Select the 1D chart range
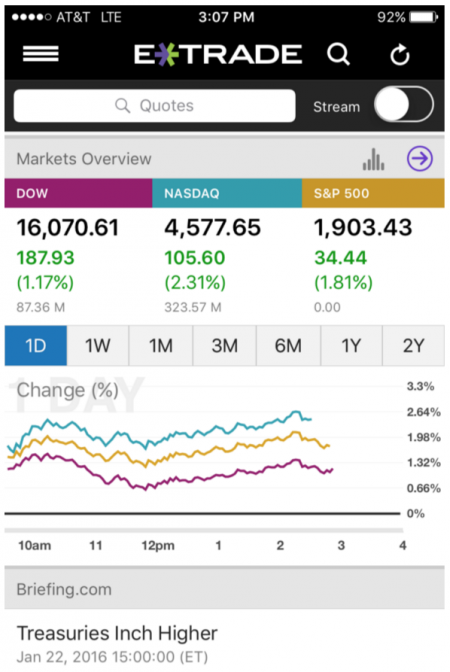This screenshot has height=672, width=450. pyautogui.click(x=36, y=345)
